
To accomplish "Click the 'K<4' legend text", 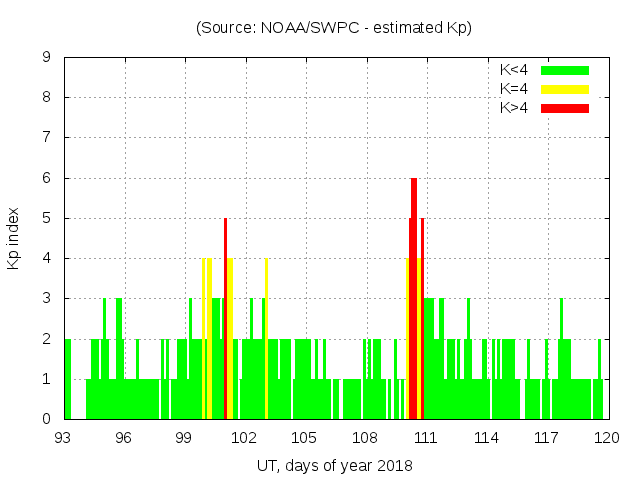I will pos(513,70).
